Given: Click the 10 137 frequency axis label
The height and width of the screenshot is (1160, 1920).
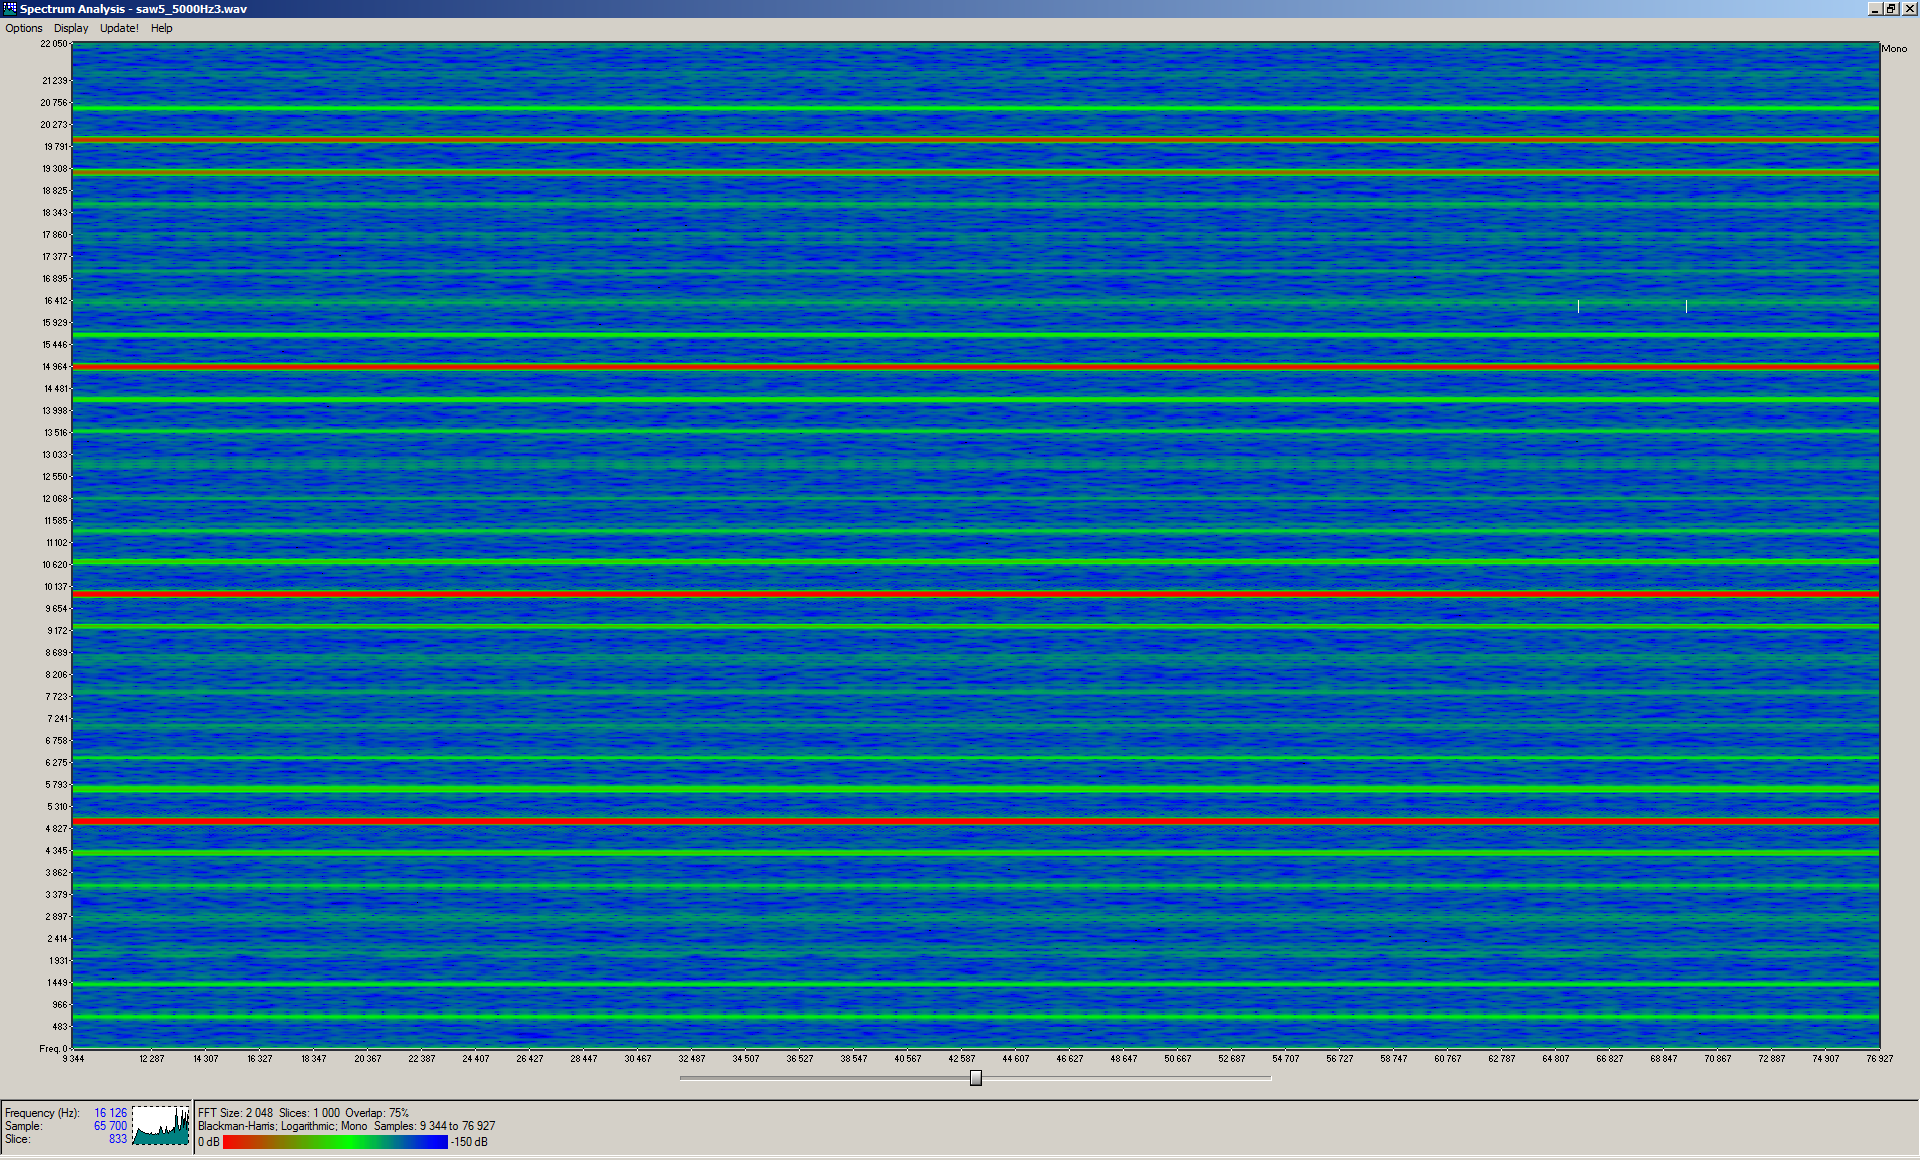Looking at the screenshot, I should 55,587.
